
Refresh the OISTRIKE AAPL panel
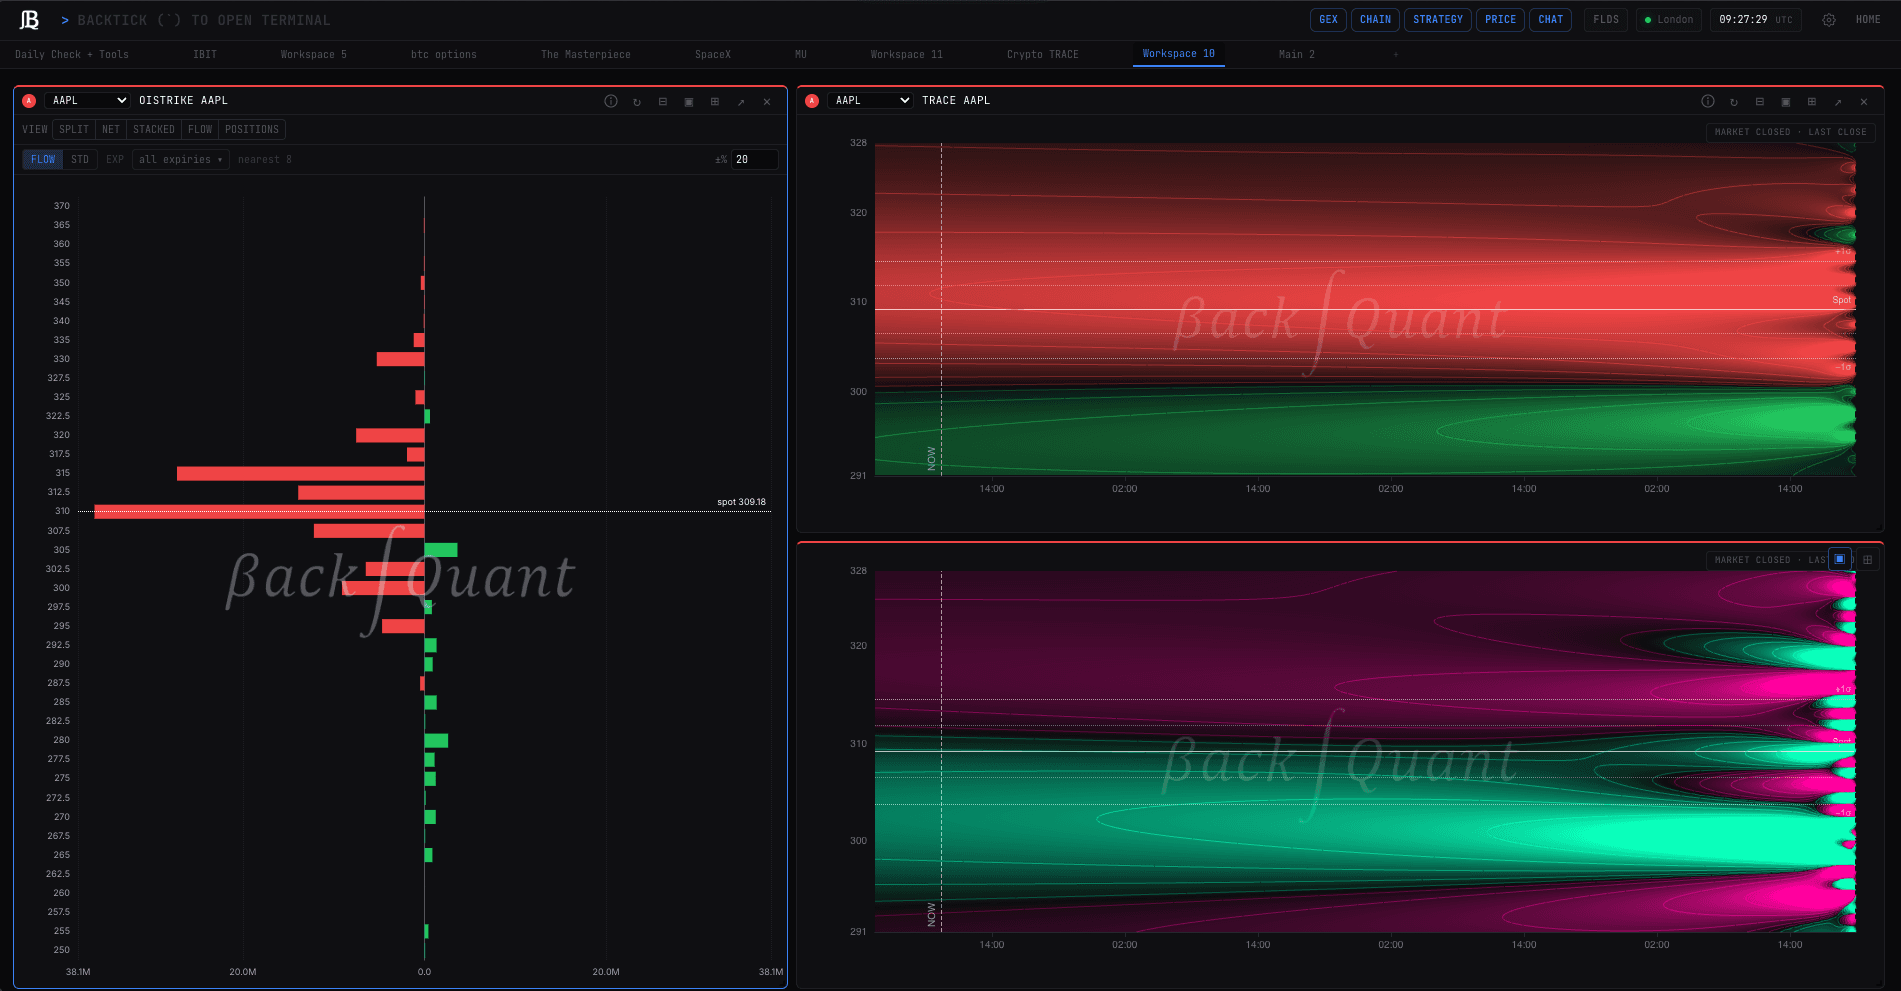pyautogui.click(x=637, y=101)
